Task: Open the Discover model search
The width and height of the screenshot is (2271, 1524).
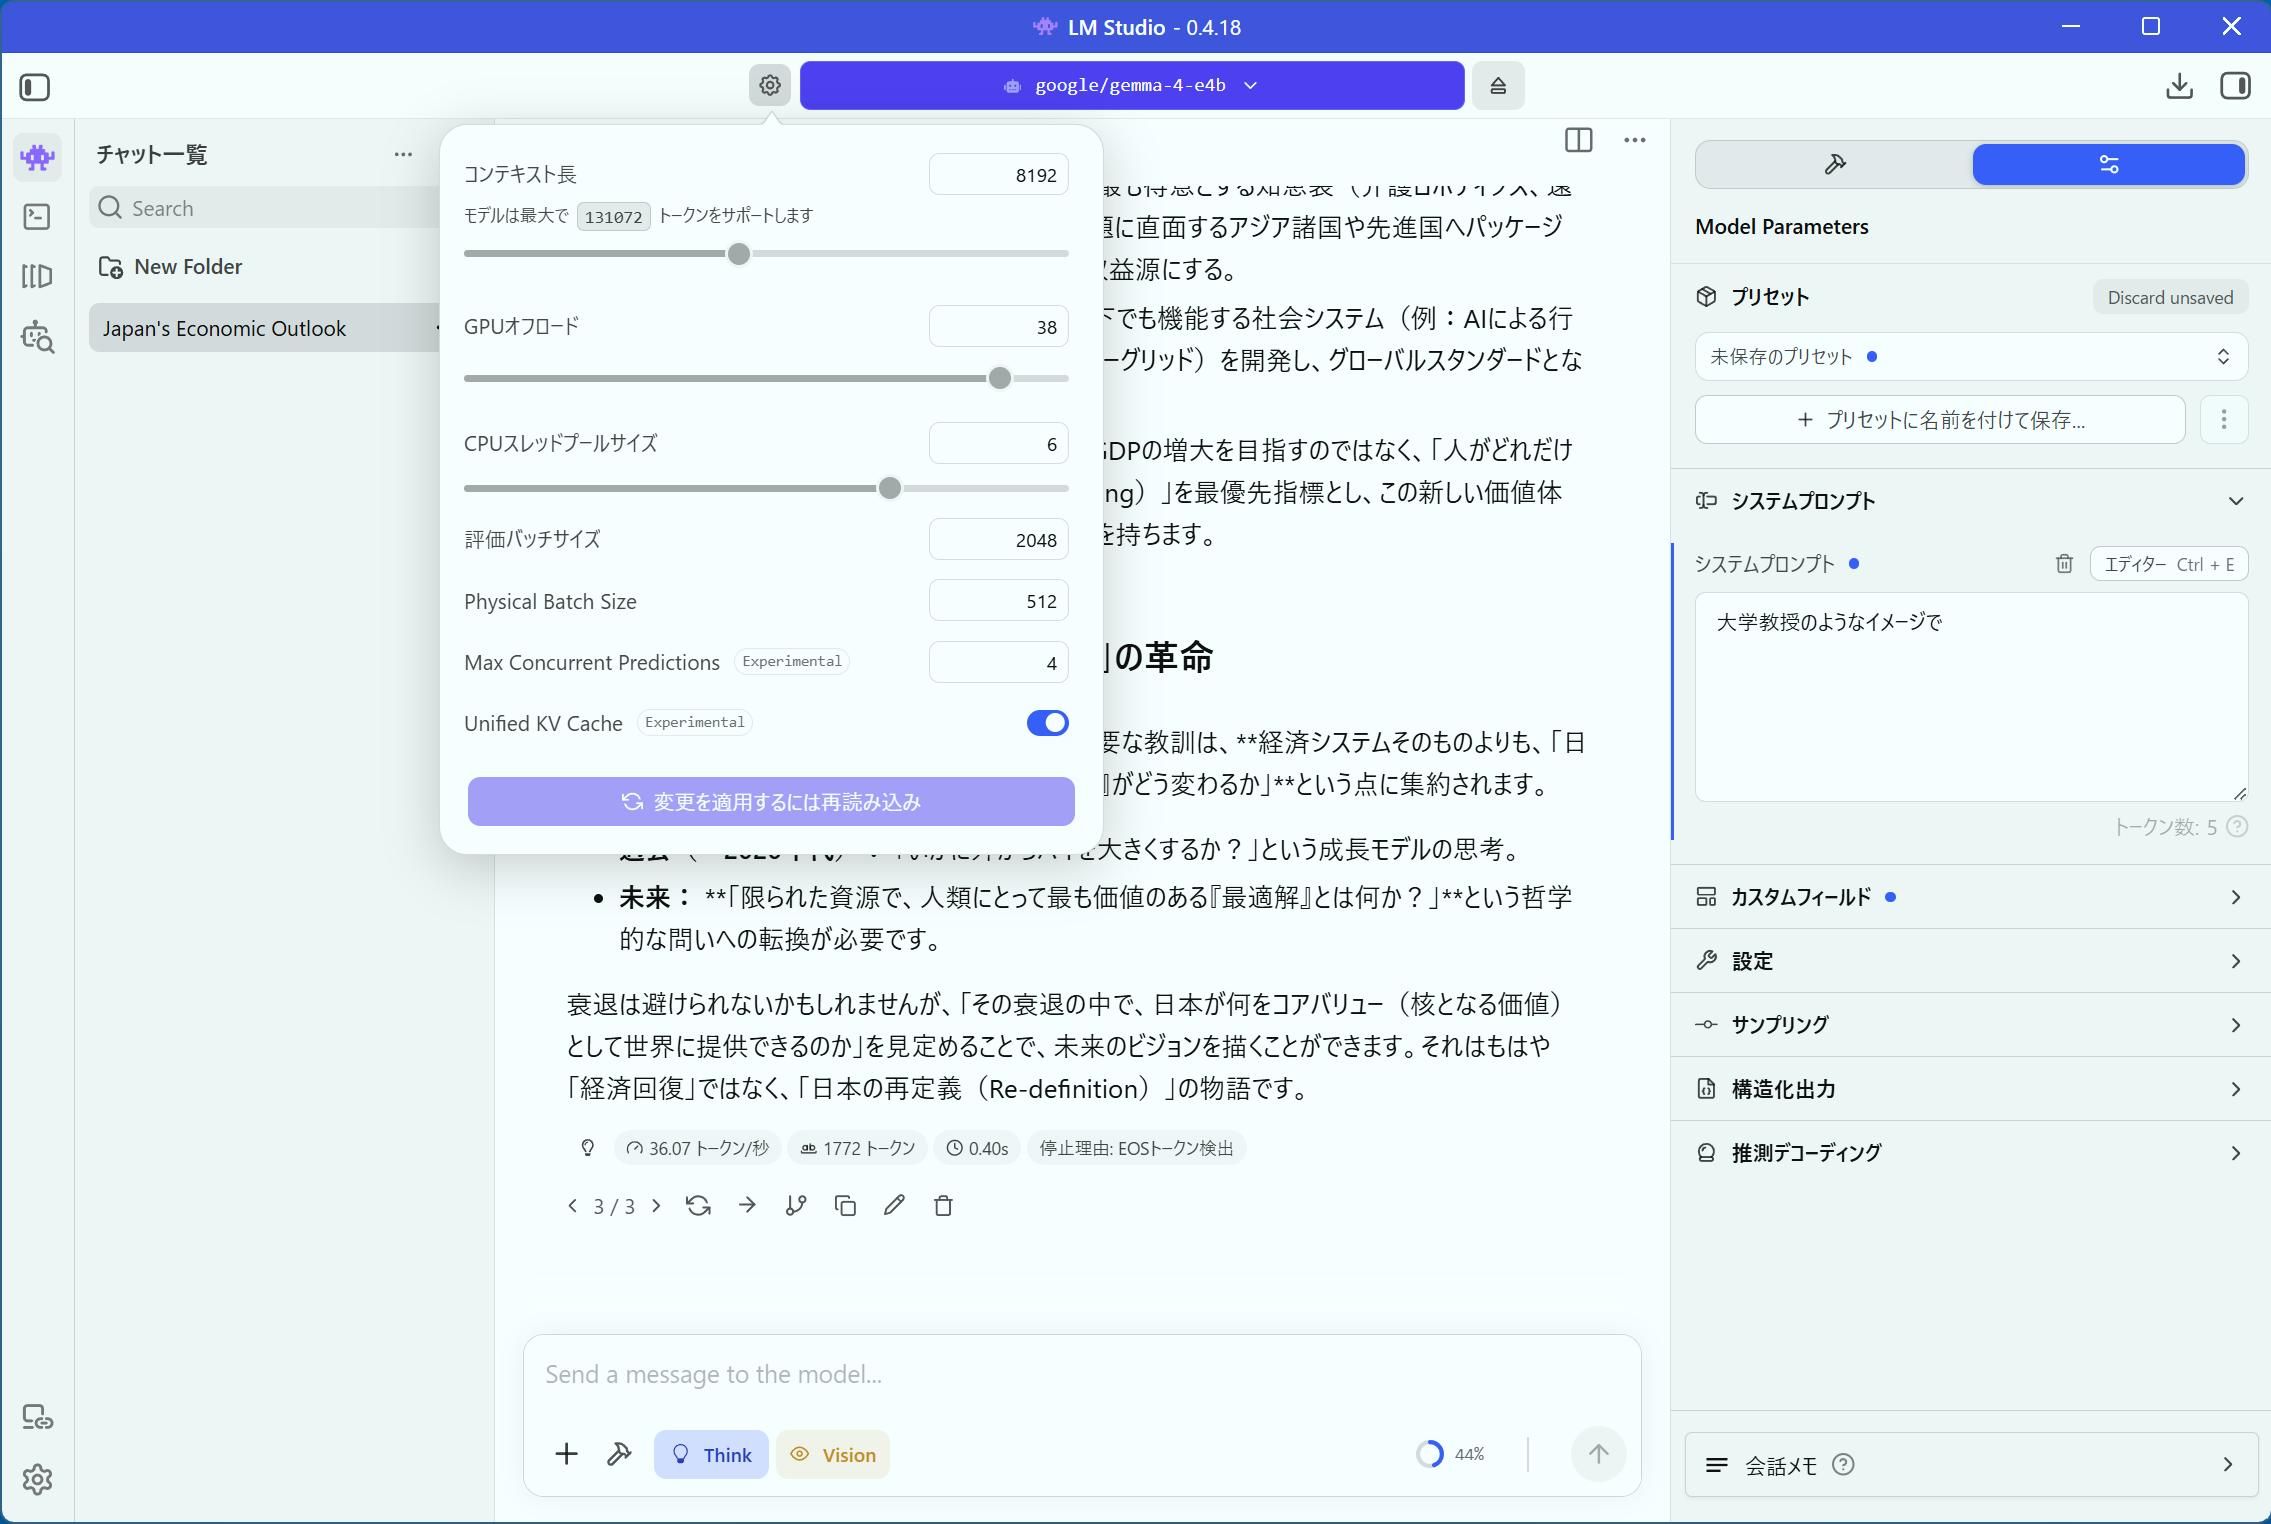Action: pyautogui.click(x=37, y=337)
